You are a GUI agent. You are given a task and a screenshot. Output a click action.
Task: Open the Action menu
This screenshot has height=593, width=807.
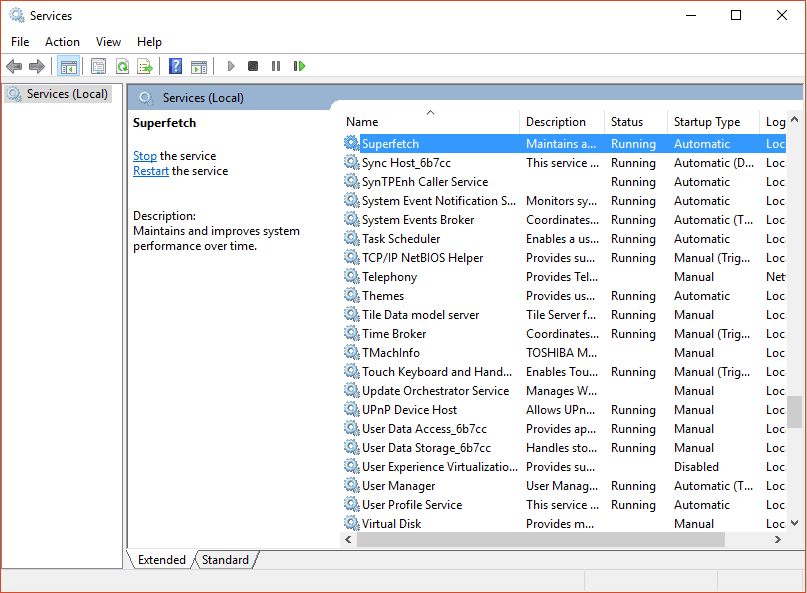pyautogui.click(x=62, y=42)
